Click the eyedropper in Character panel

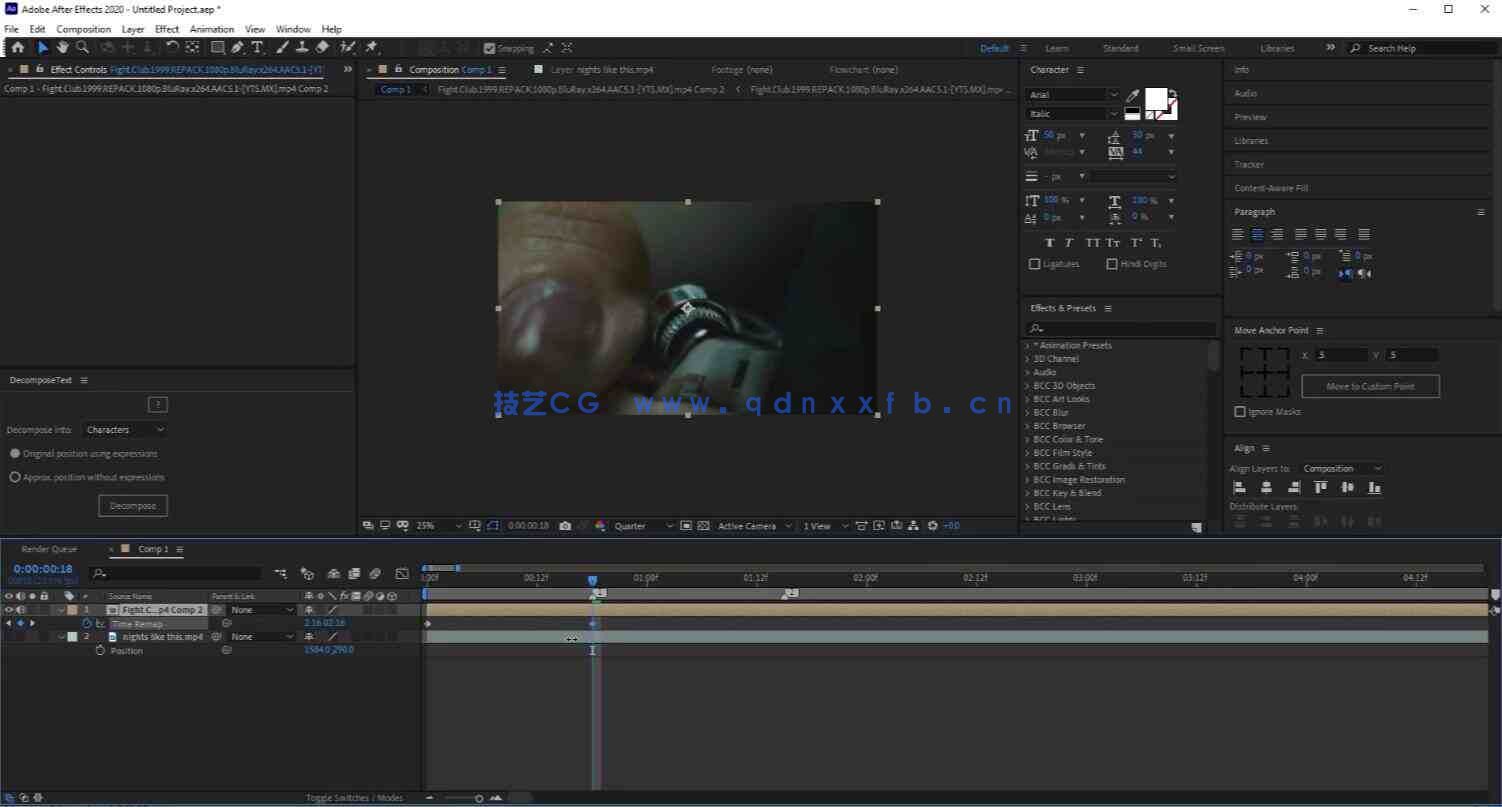point(1133,96)
